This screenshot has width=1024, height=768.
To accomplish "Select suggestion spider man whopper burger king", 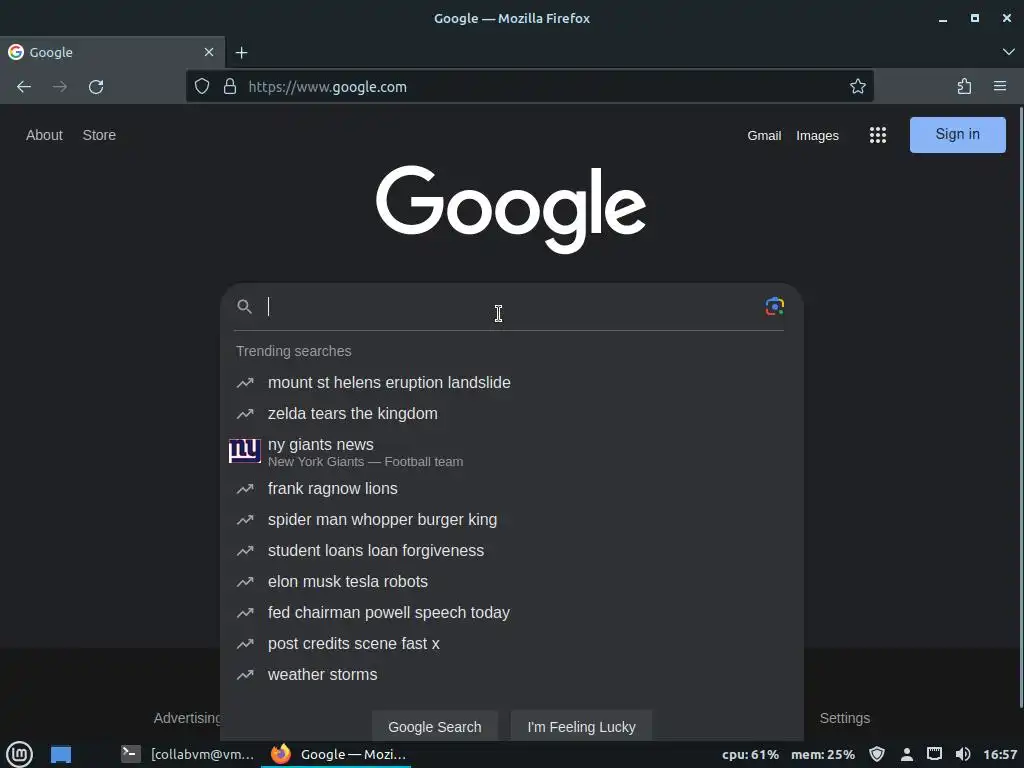I will click(512, 520).
